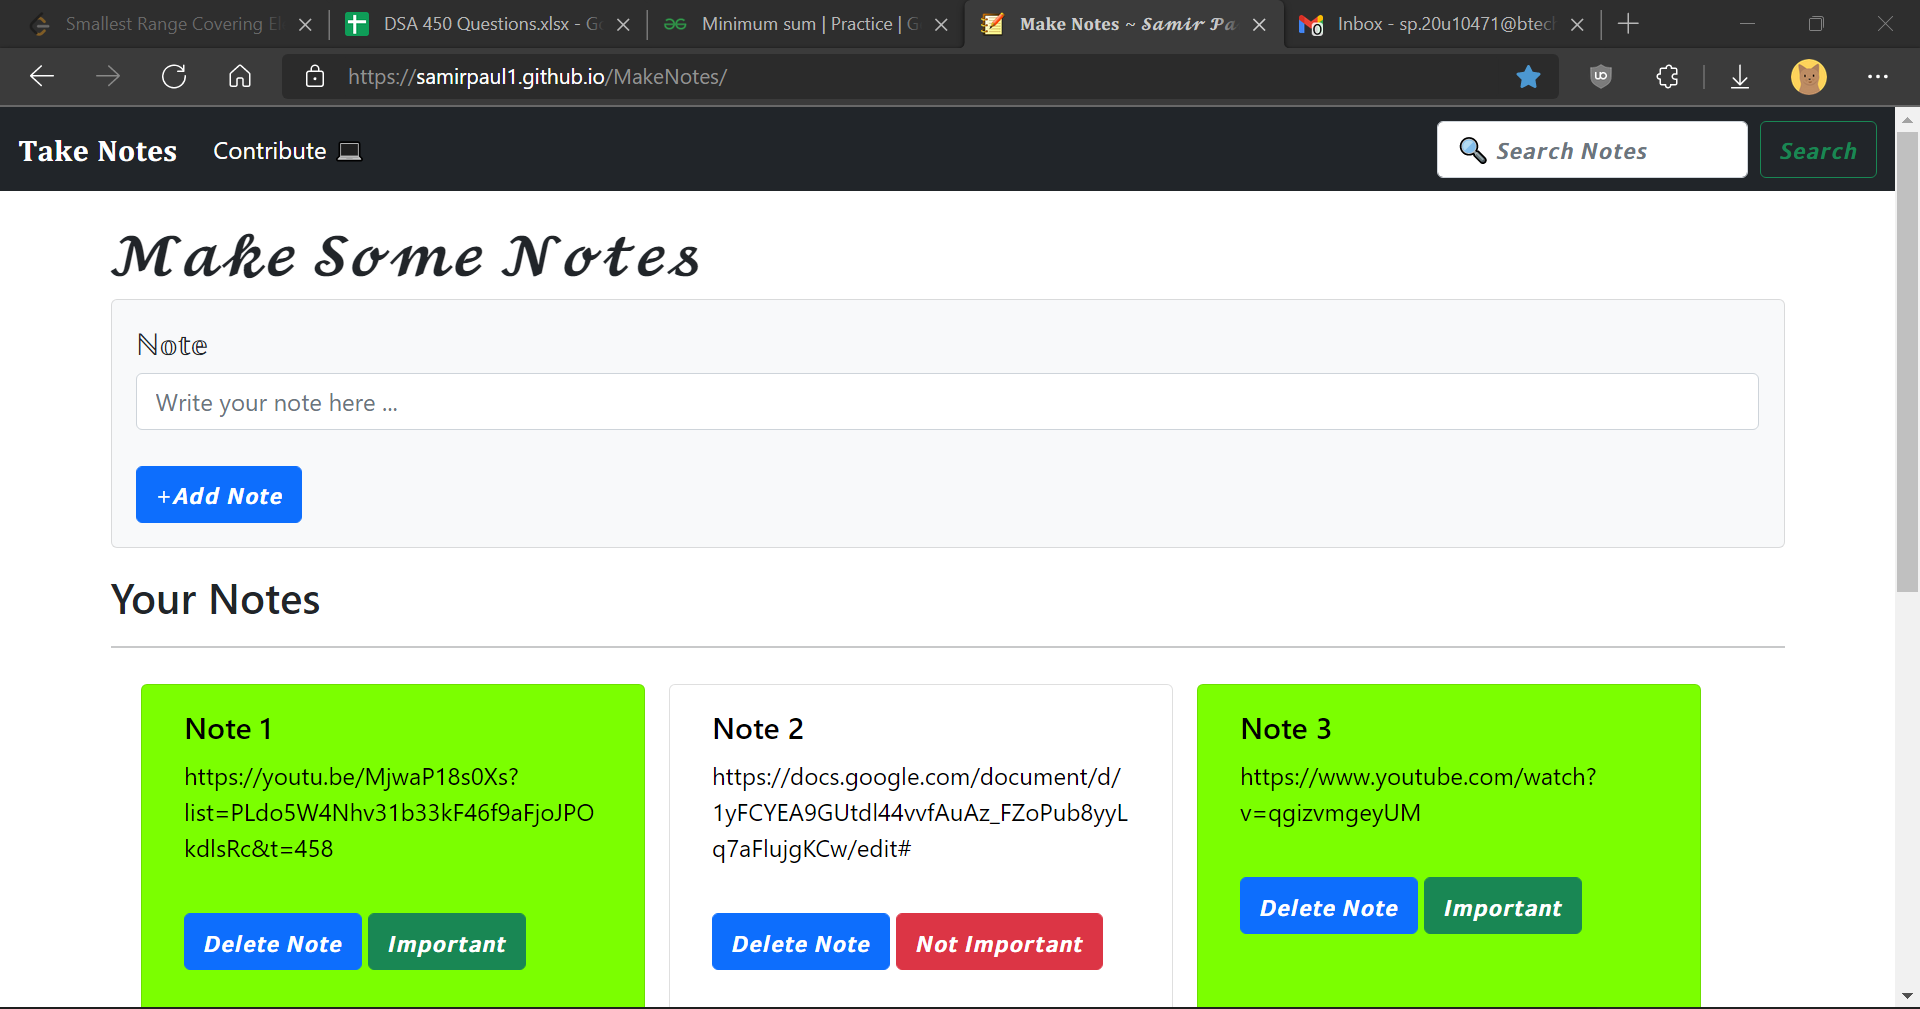
Task: Close the Minimum sum Practice tab
Action: pos(941,24)
